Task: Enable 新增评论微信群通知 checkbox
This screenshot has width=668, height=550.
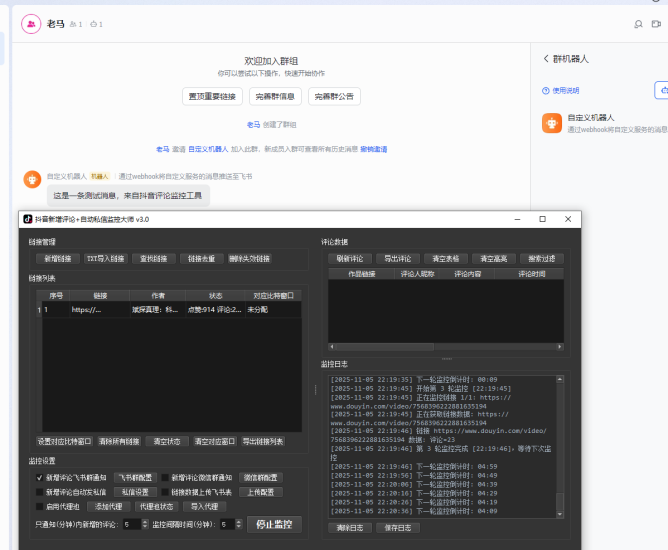Action: pyautogui.click(x=165, y=478)
